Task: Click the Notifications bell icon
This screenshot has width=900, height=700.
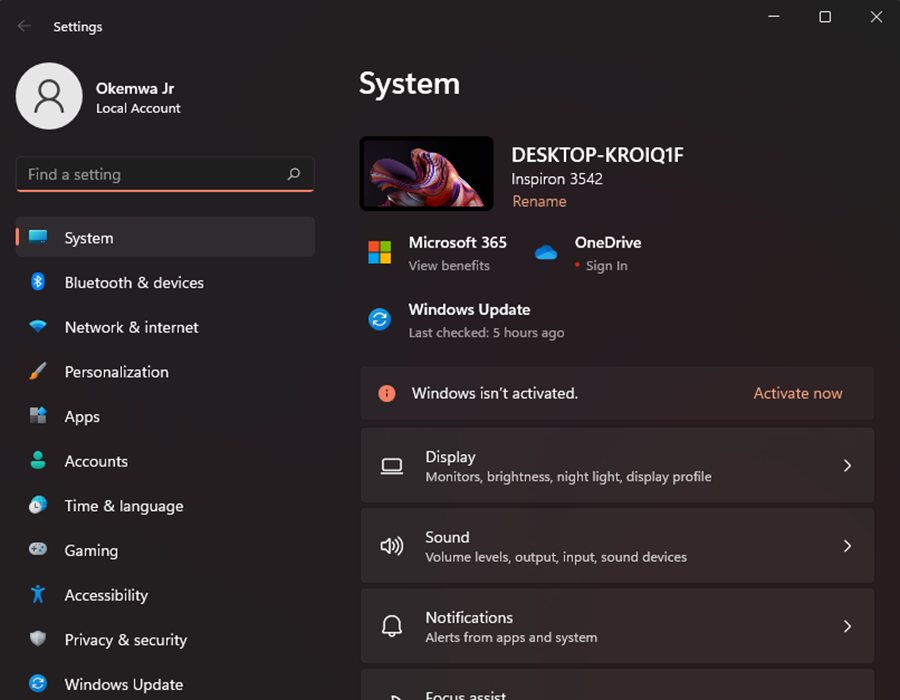Action: point(391,626)
